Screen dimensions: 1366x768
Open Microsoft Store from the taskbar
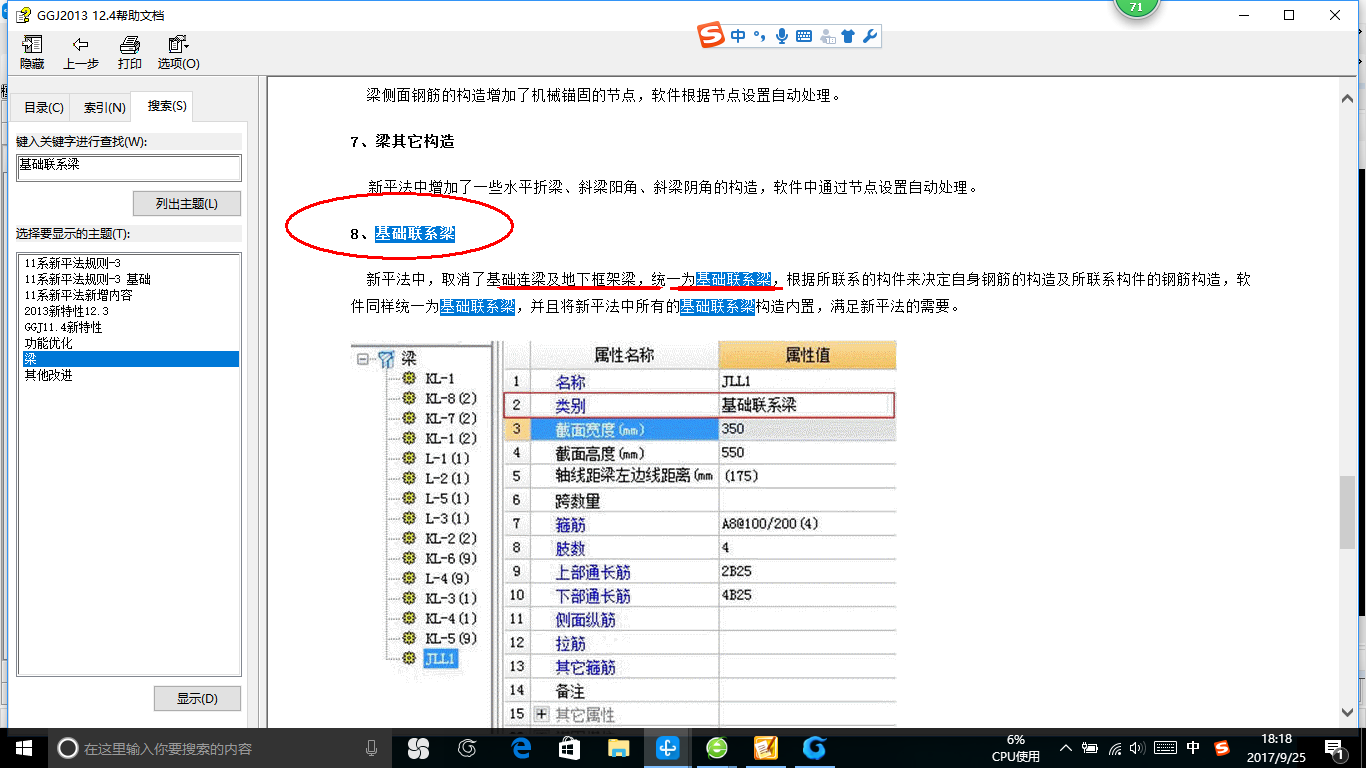(x=569, y=748)
